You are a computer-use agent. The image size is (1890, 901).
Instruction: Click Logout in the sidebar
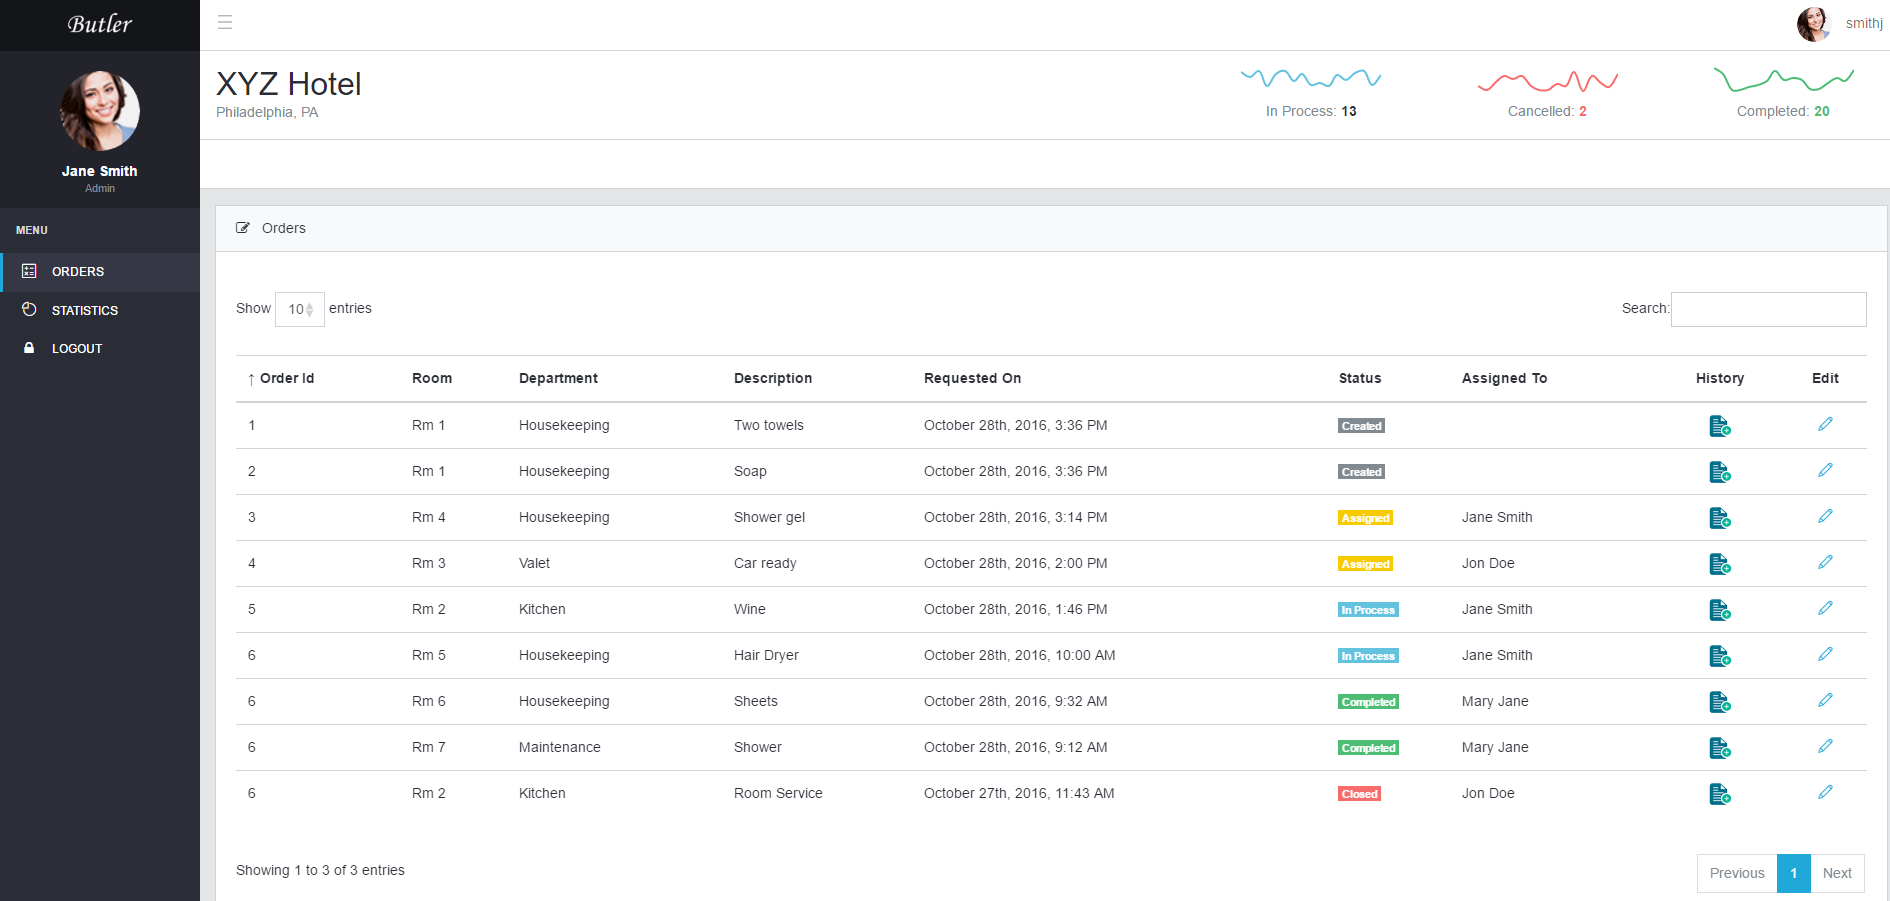pos(77,349)
